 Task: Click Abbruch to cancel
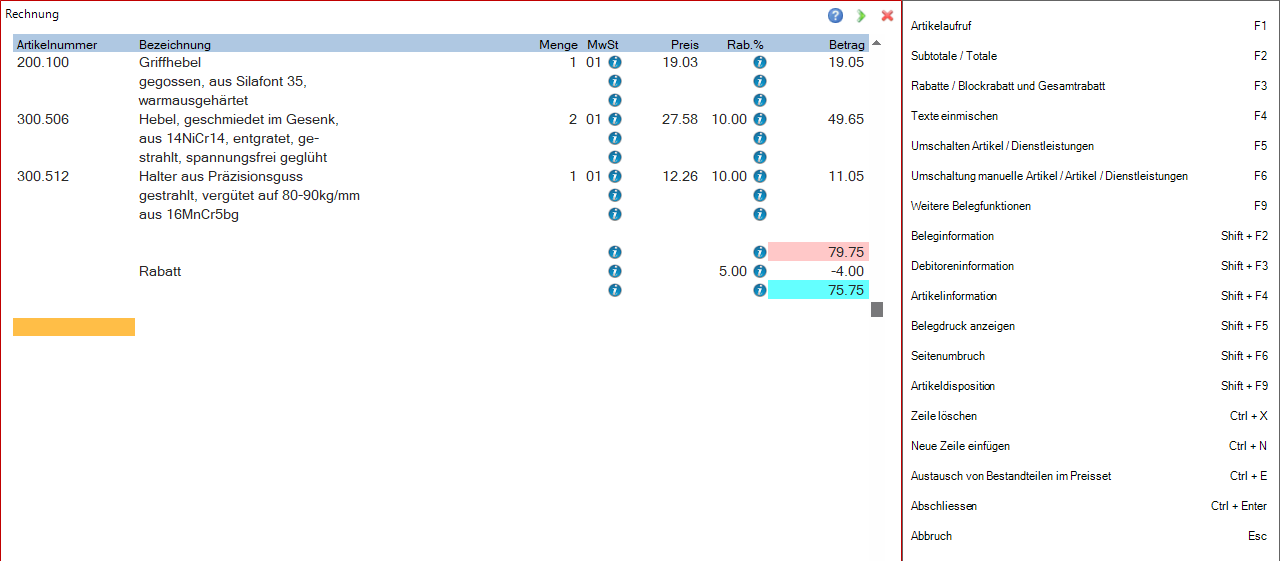click(1089, 536)
